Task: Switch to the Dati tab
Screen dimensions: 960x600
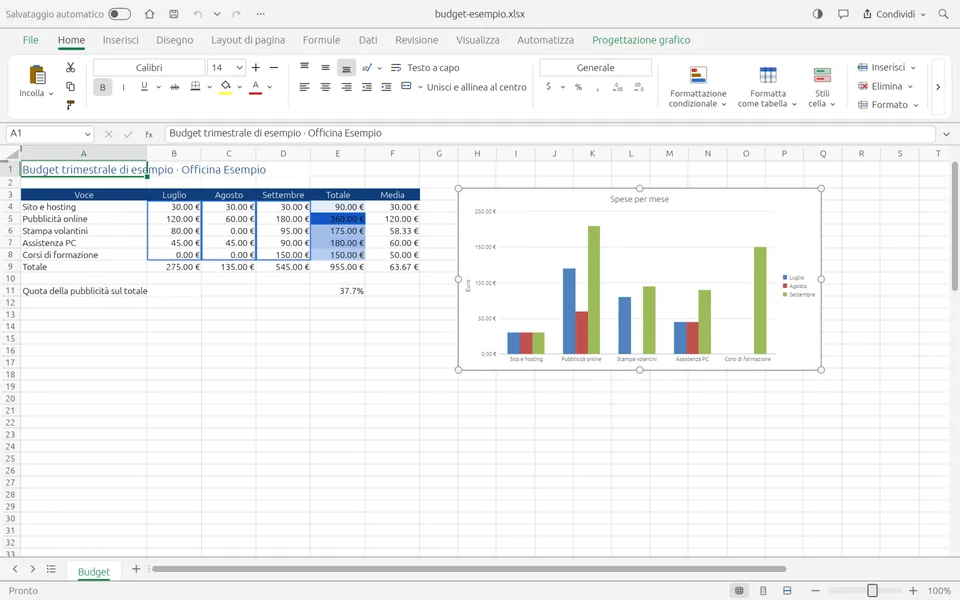Action: [368, 40]
